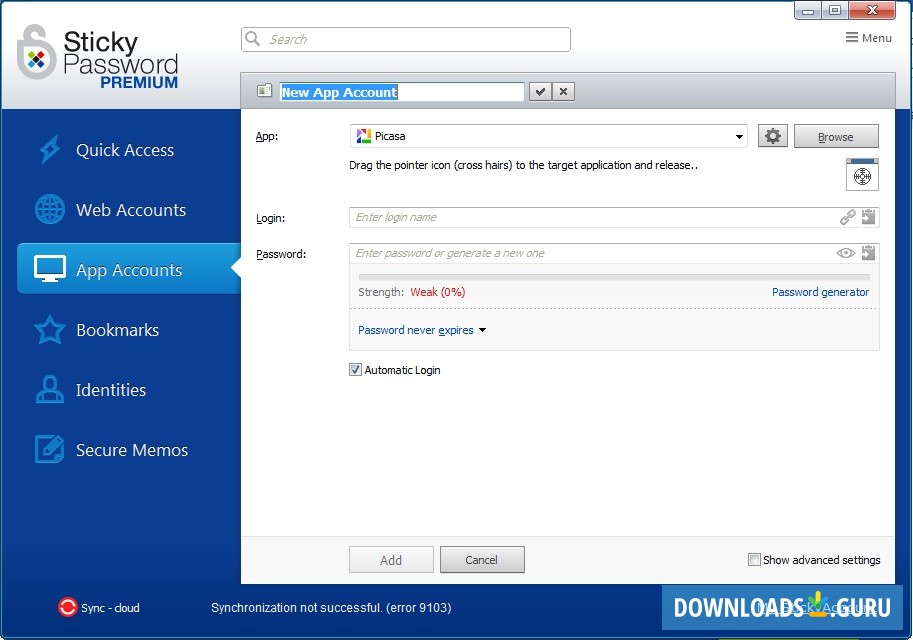Click the Browse button
Image resolution: width=913 pixels, height=640 pixels.
(x=836, y=136)
